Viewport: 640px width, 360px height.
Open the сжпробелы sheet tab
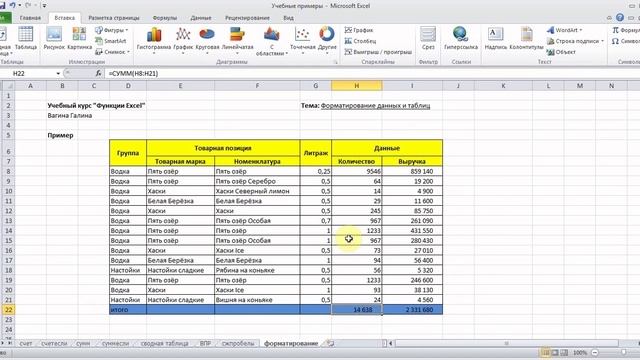[238, 344]
